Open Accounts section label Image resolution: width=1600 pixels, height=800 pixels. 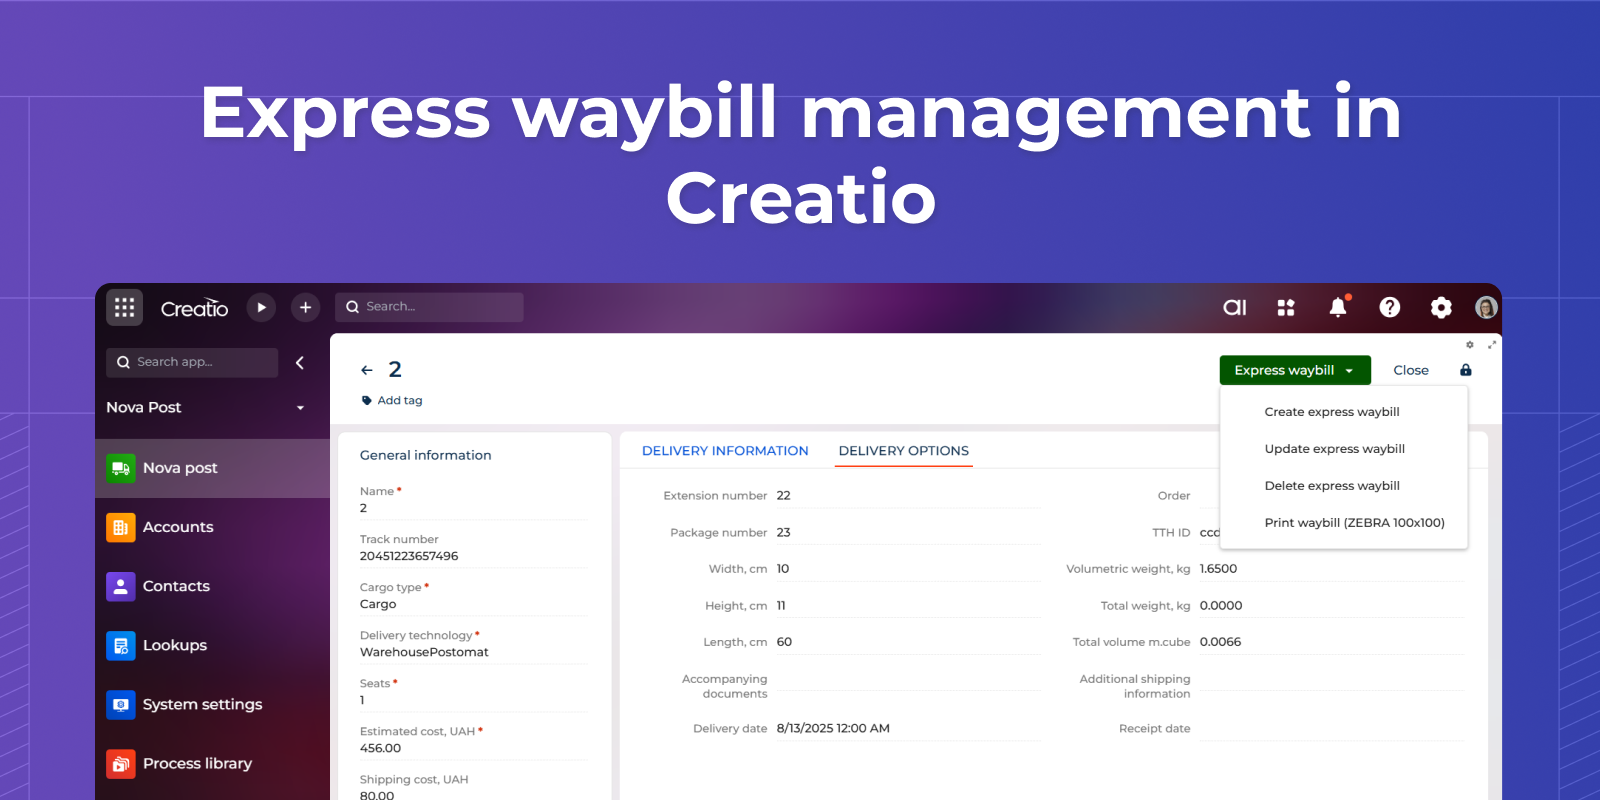178,527
